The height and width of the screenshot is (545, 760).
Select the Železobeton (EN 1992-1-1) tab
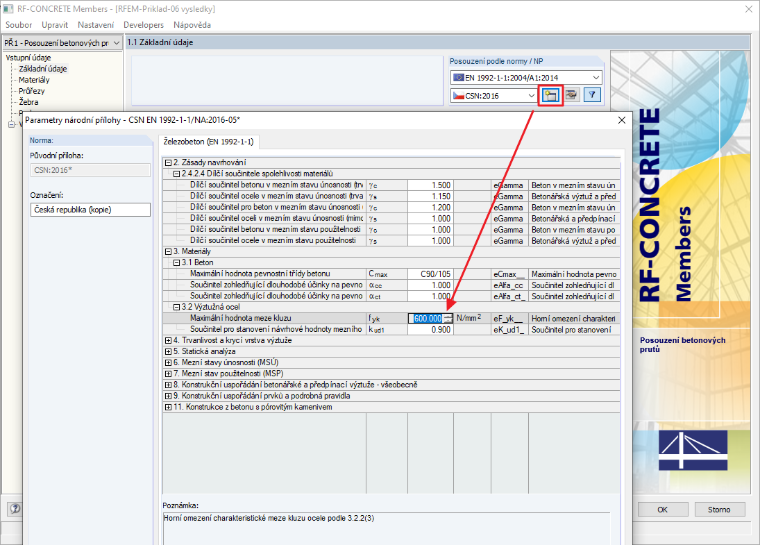click(208, 142)
